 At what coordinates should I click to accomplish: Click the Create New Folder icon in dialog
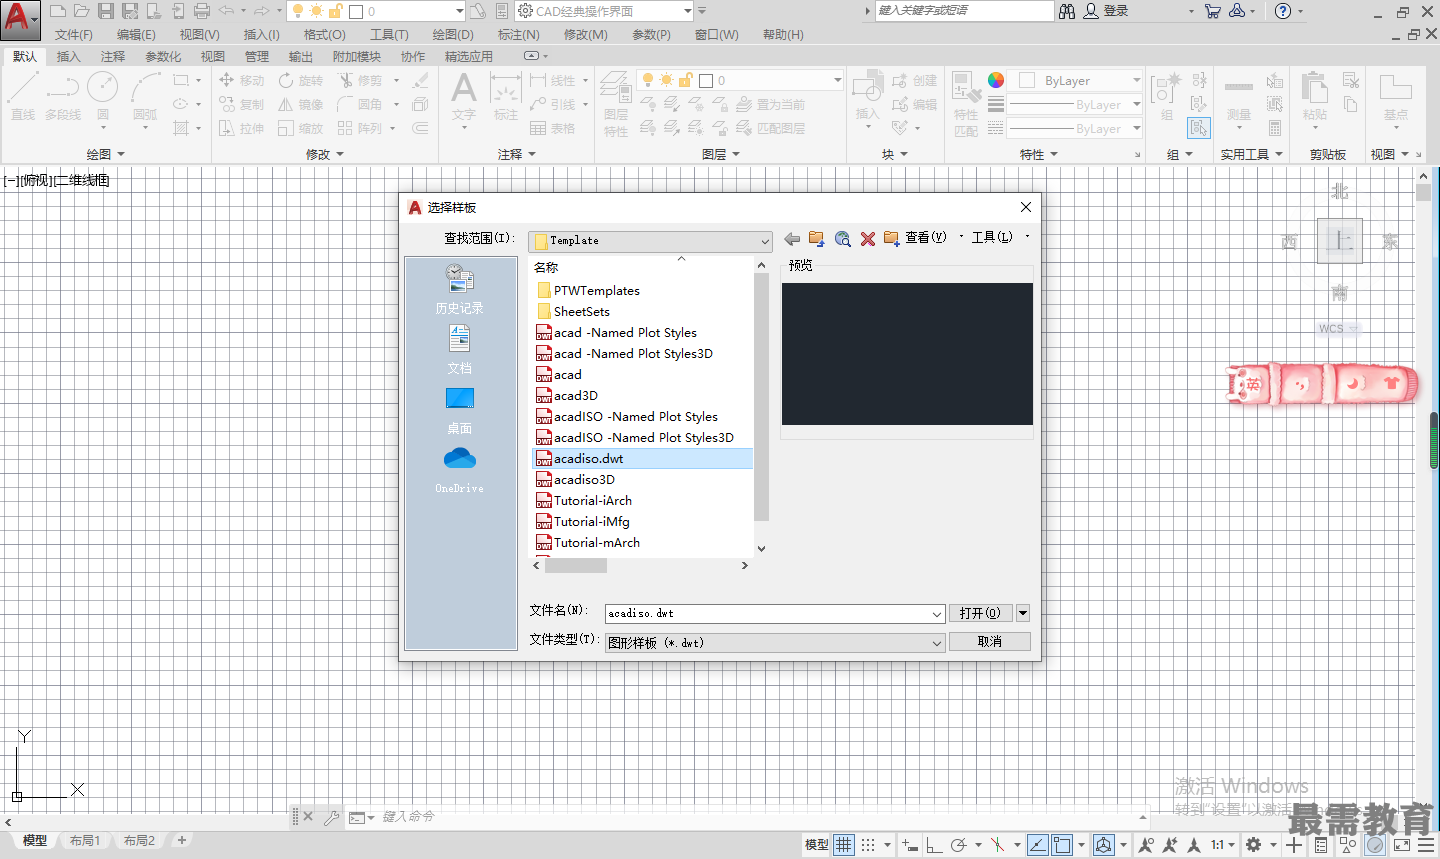[892, 238]
